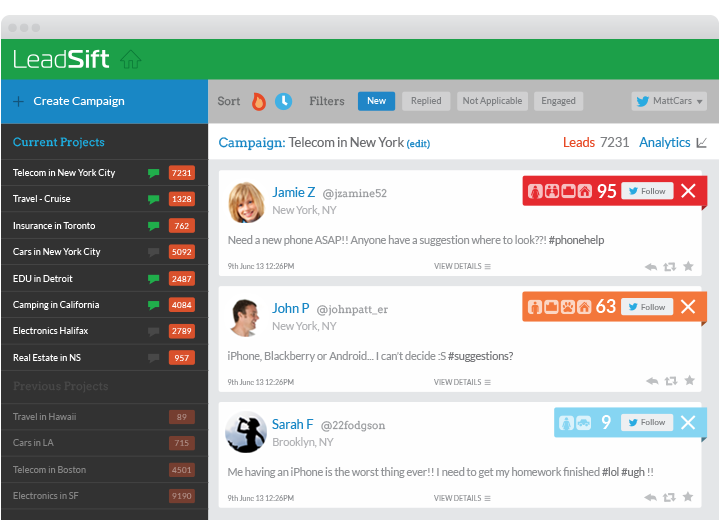Dismiss Sarah F lead with X
Screen dimensions: 720x520
coord(688,422)
